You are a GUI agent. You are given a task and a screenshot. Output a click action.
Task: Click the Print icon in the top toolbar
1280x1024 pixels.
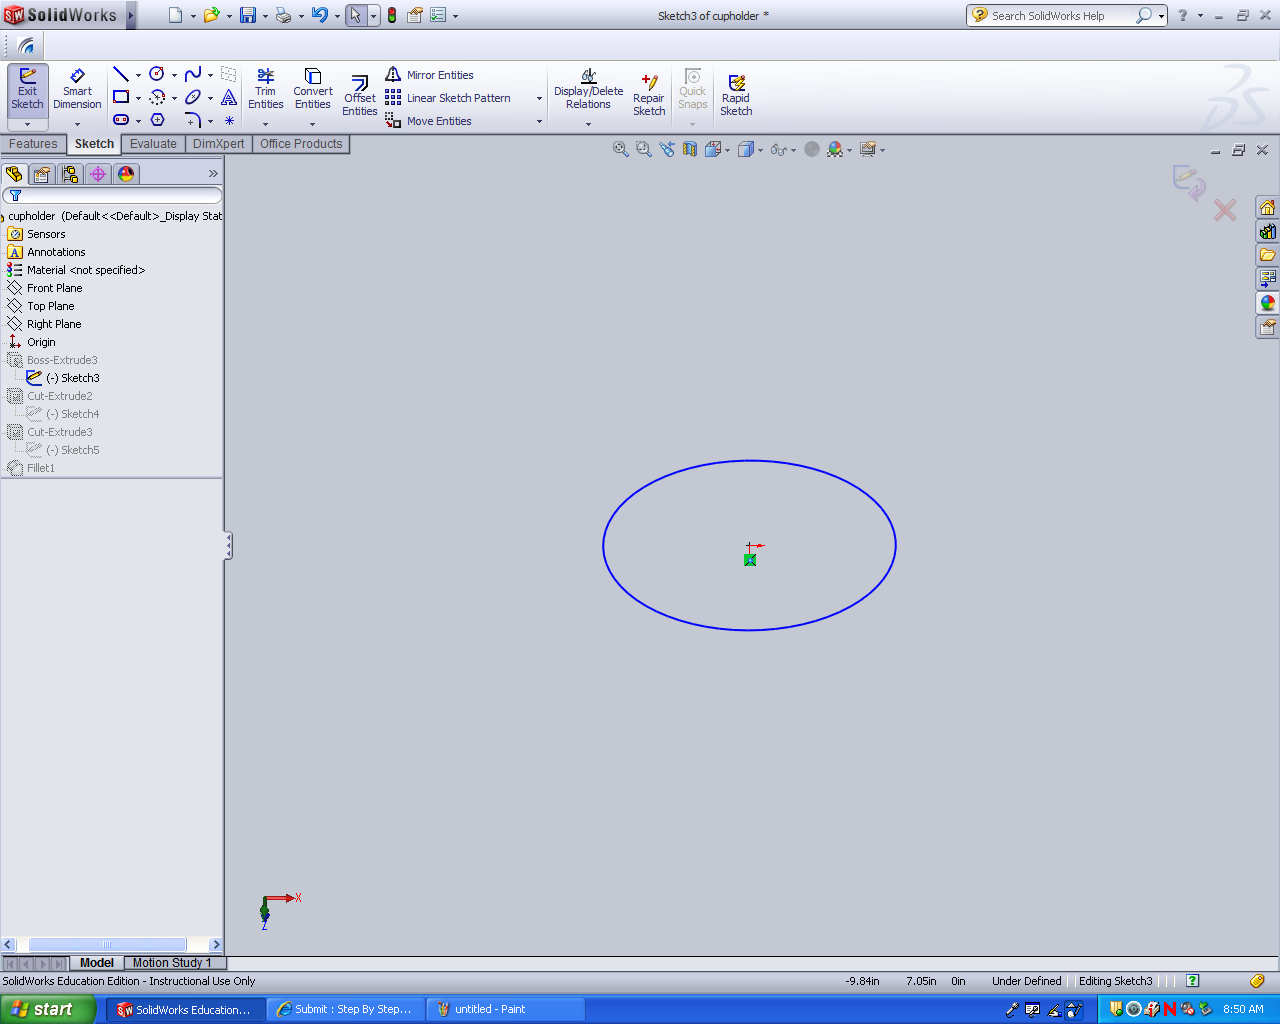(283, 15)
